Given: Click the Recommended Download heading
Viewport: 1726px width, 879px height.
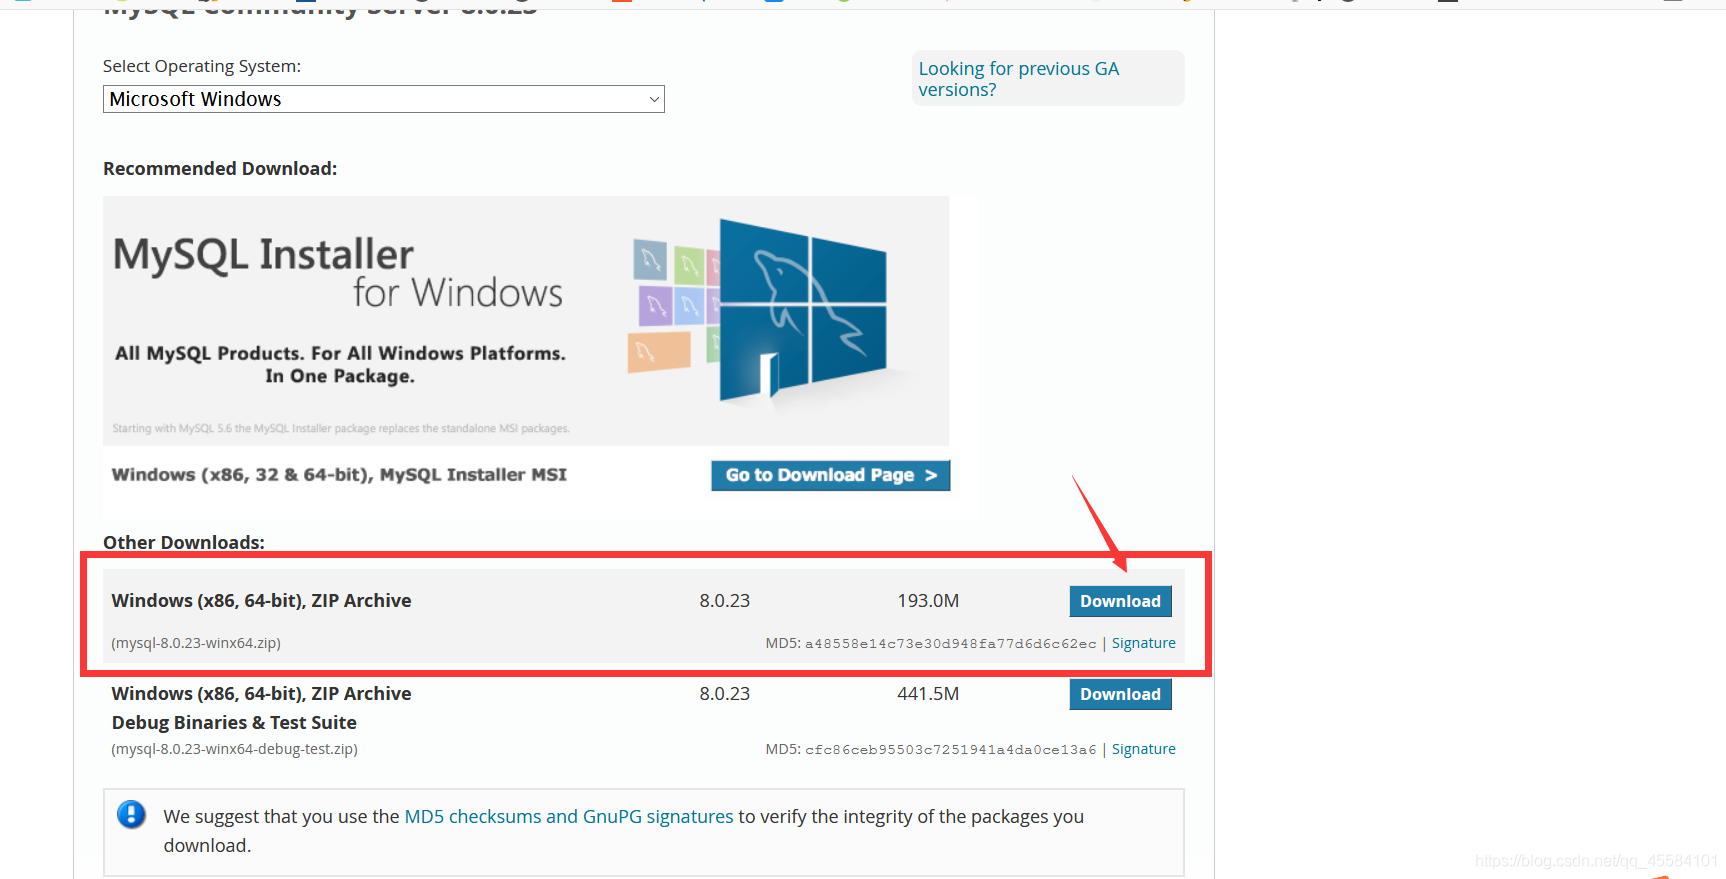Looking at the screenshot, I should [x=220, y=169].
